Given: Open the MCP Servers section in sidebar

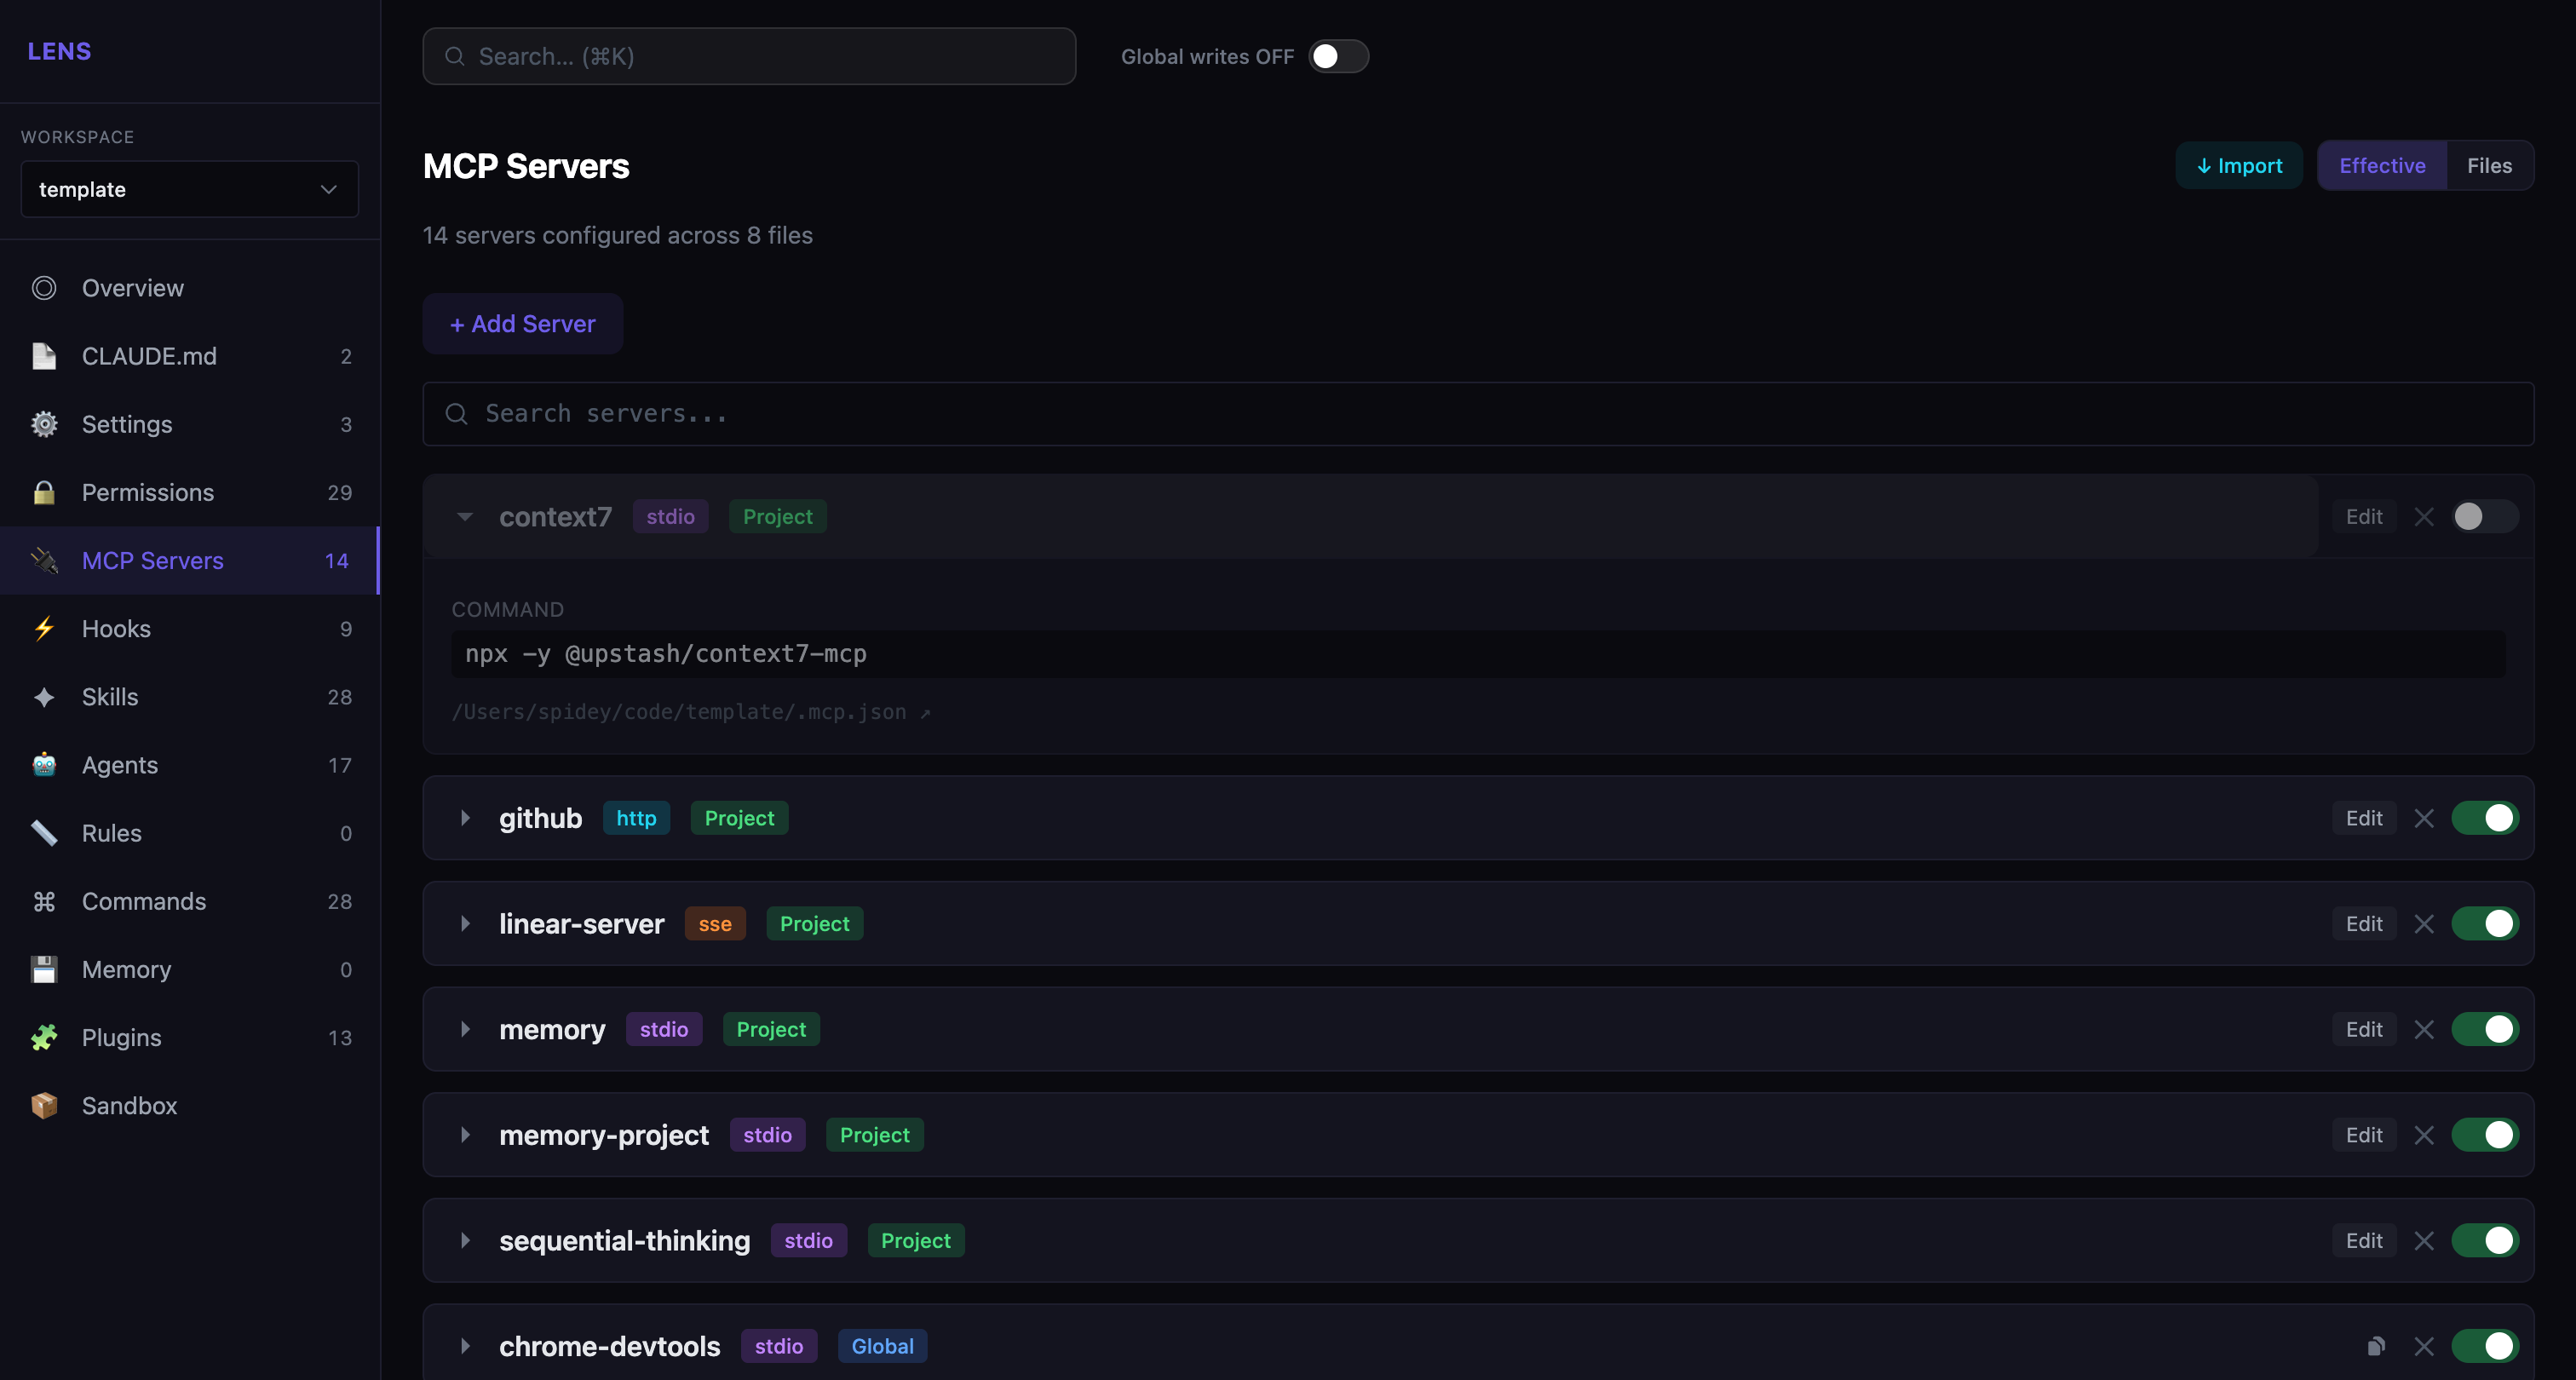Looking at the screenshot, I should [152, 560].
